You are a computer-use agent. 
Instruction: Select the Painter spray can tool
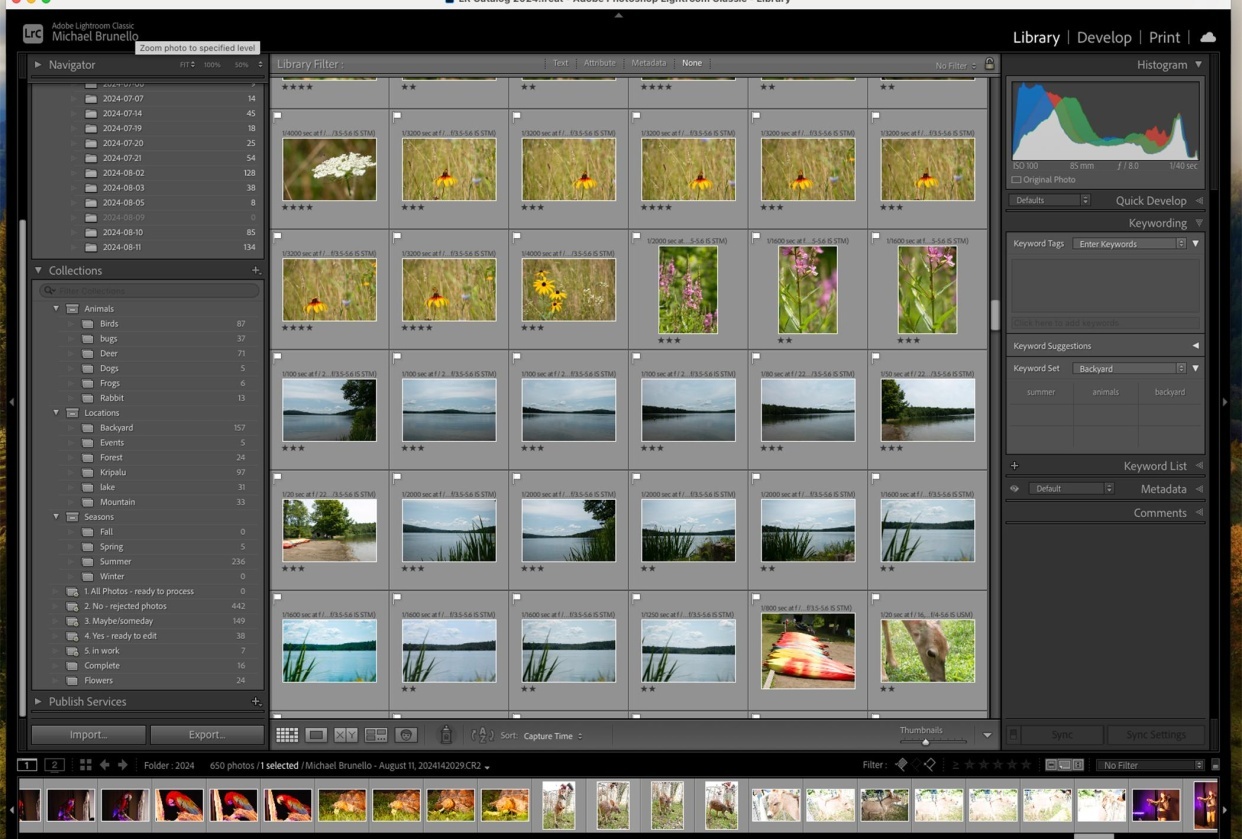(446, 735)
